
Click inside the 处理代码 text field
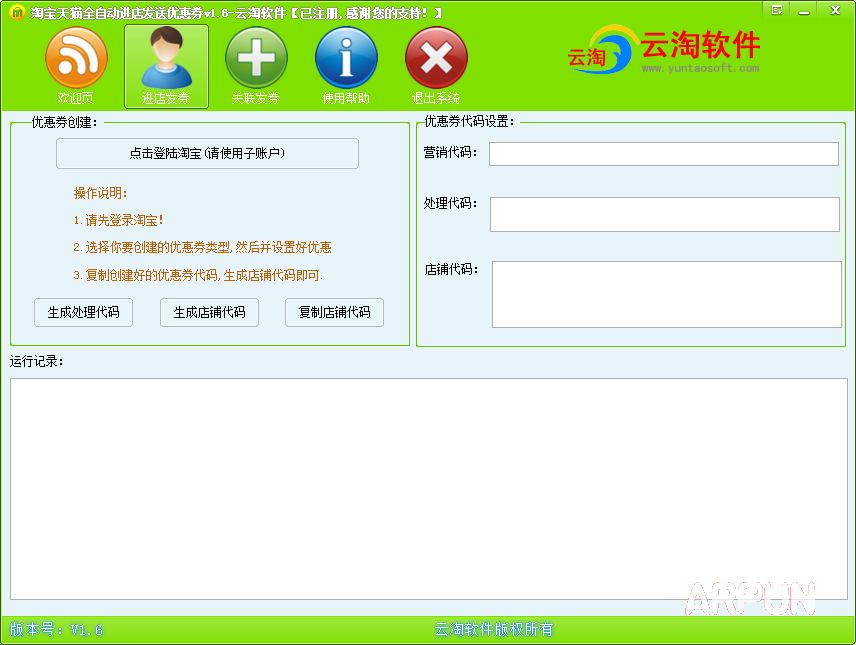point(664,214)
